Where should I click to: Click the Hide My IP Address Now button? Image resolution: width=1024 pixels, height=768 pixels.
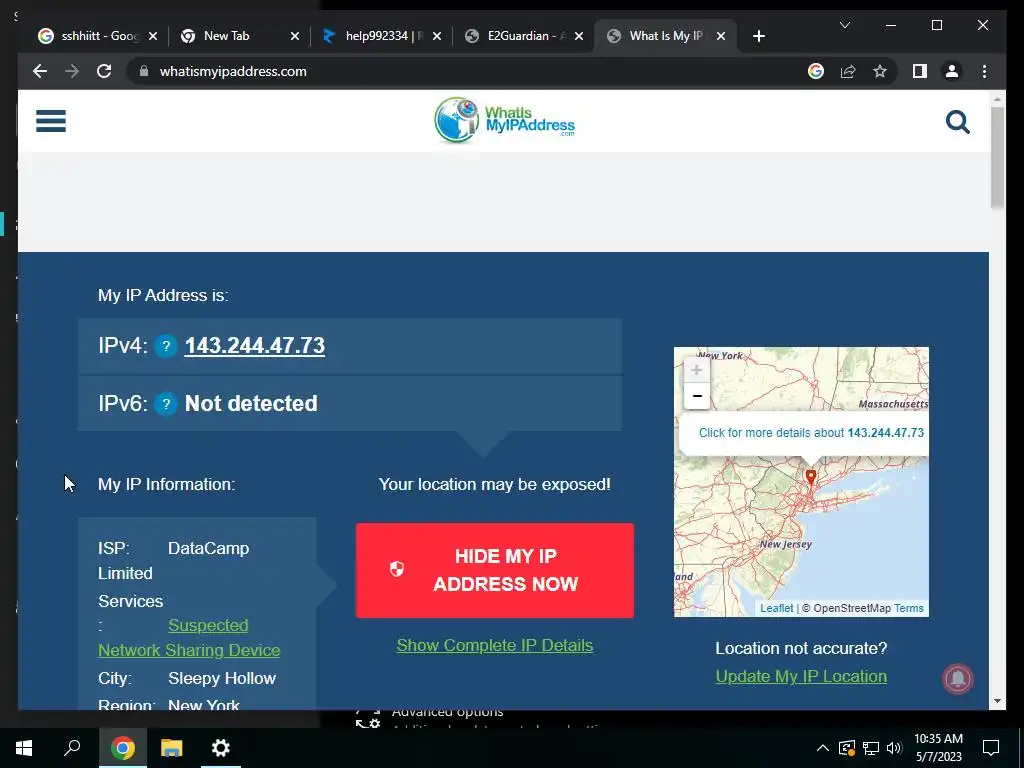(x=494, y=570)
